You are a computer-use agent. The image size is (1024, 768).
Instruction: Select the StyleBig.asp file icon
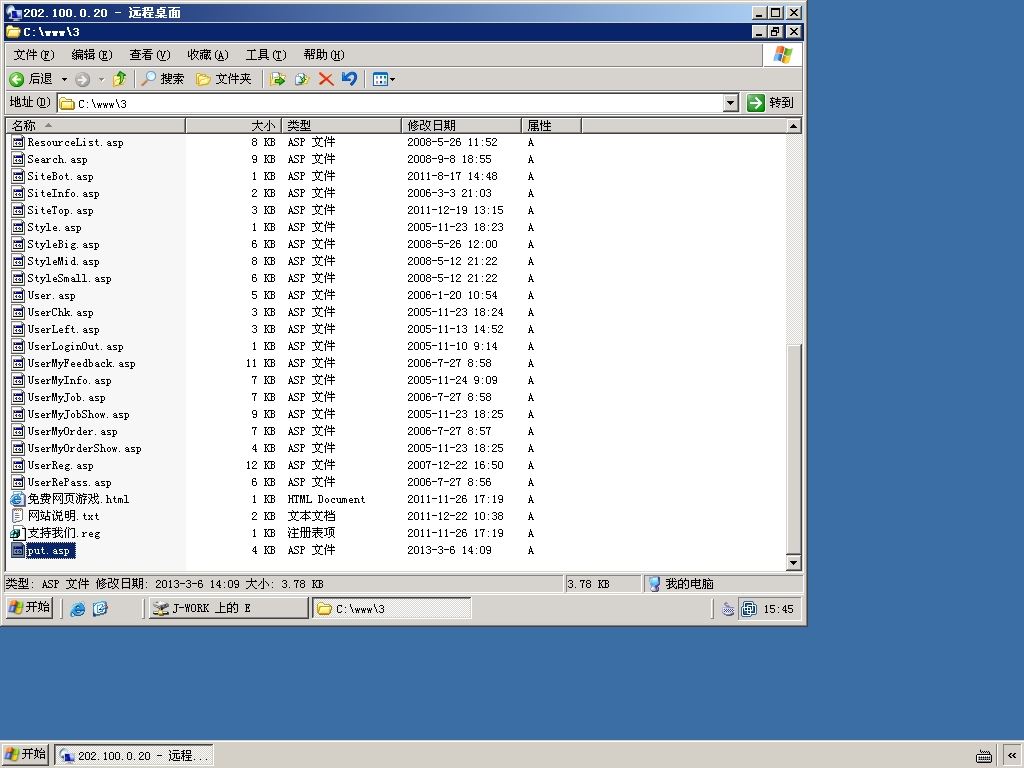click(x=18, y=244)
